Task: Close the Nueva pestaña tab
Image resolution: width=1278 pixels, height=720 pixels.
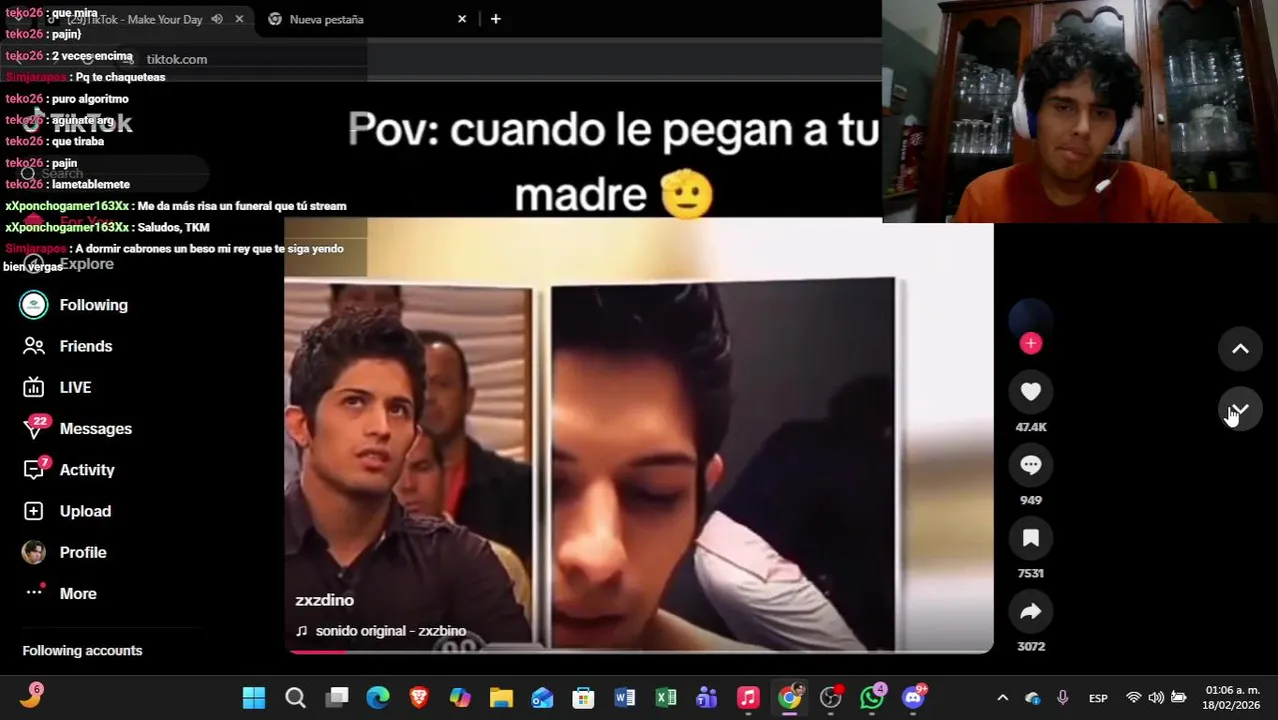Action: point(462,19)
